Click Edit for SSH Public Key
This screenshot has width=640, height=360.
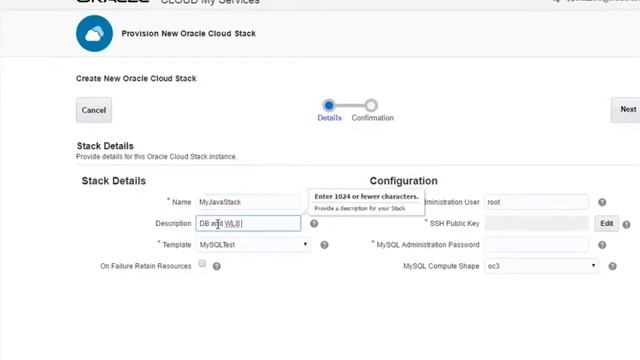tap(607, 224)
